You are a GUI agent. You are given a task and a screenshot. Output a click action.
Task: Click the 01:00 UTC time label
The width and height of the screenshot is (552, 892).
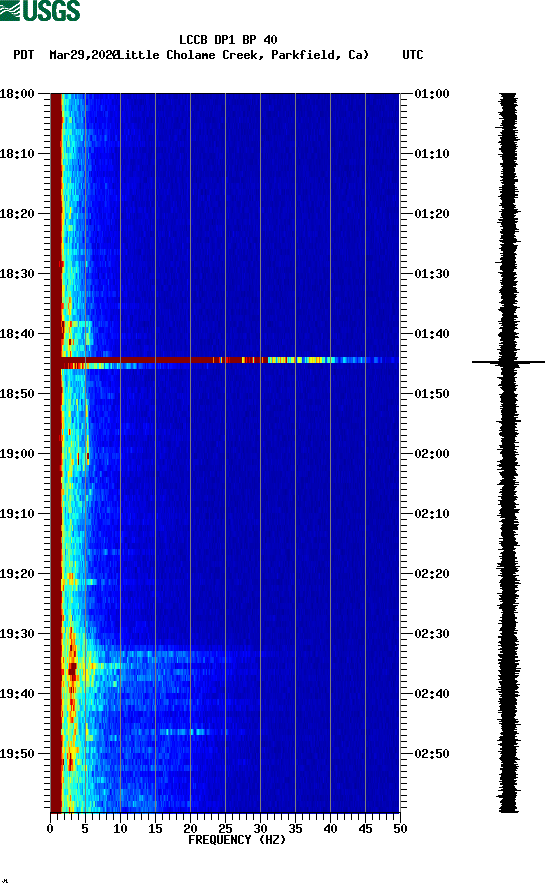(x=432, y=94)
